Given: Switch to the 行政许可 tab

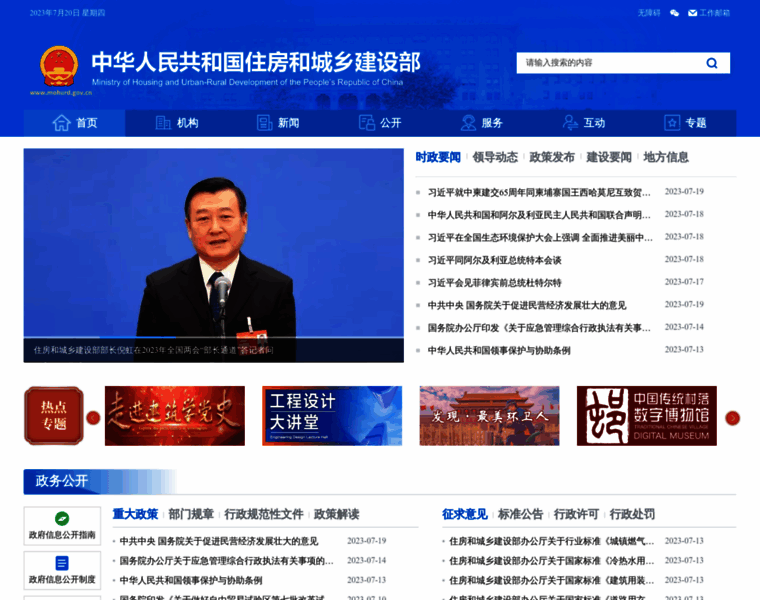Looking at the screenshot, I should pos(576,514).
